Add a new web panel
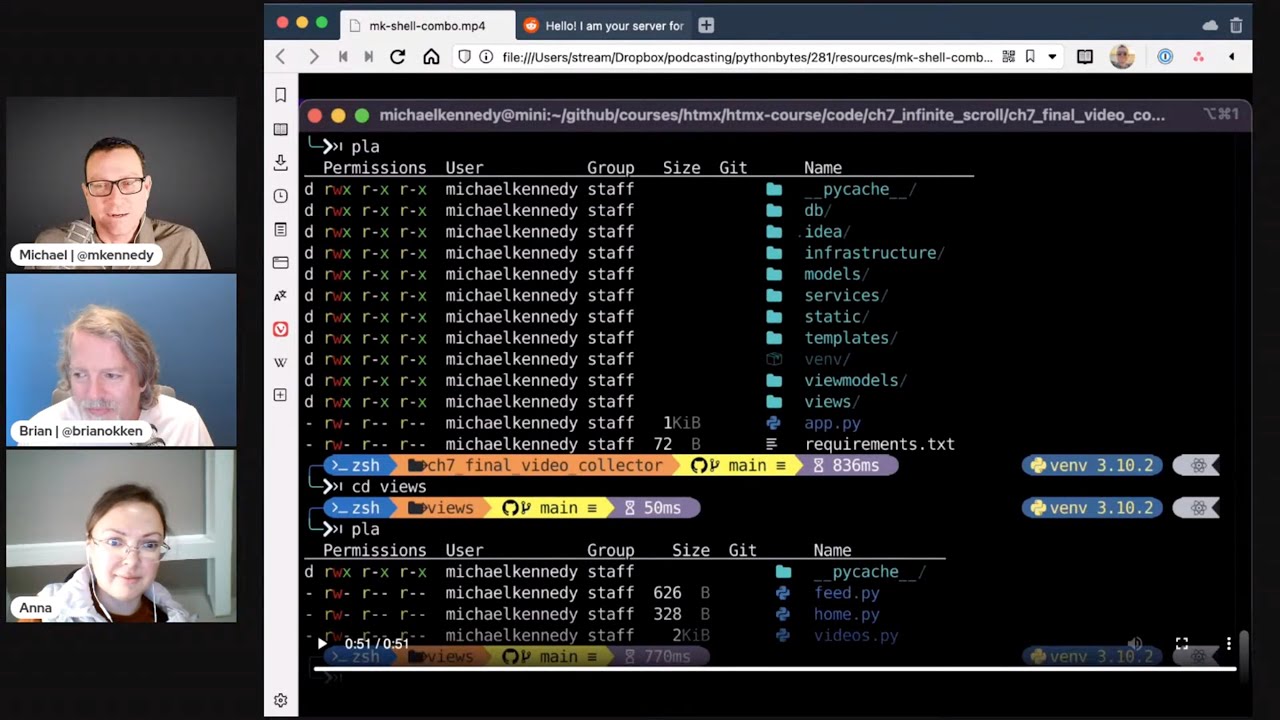 coord(281,395)
